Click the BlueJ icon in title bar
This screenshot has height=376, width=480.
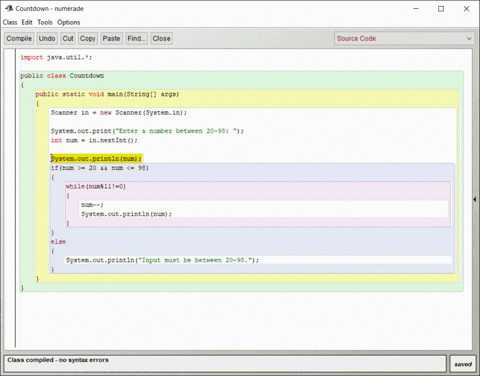point(9,8)
